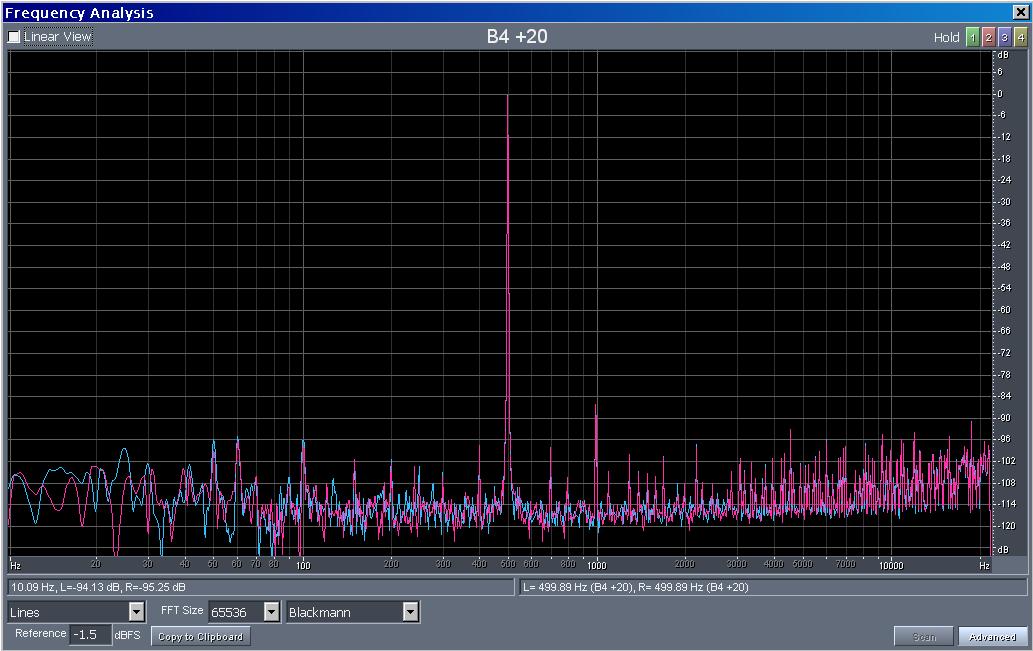Click Copy to Clipboard button
Screen dimensions: 1033x651
pyautogui.click(x=201, y=637)
